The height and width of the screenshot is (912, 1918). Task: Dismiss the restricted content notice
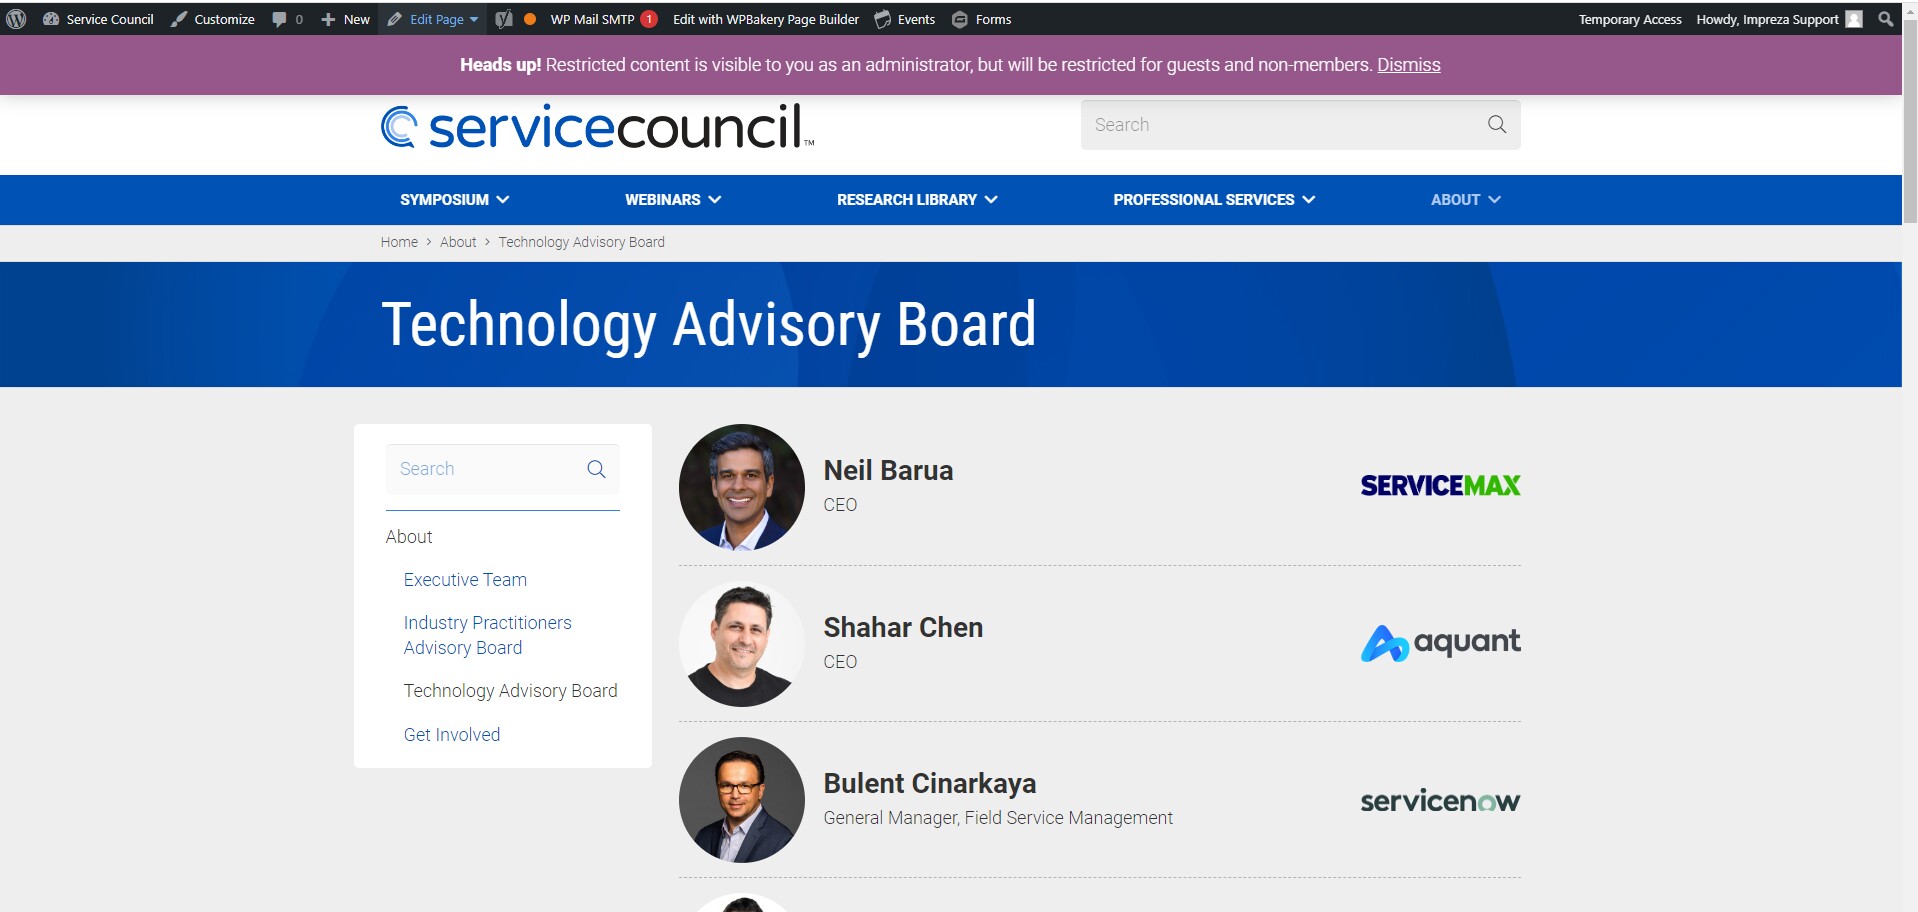point(1408,64)
